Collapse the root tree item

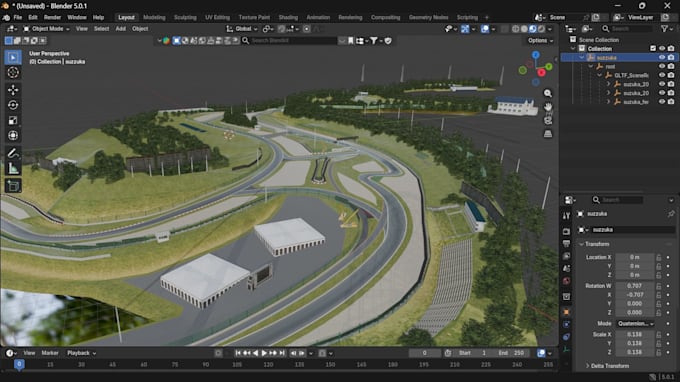[591, 66]
